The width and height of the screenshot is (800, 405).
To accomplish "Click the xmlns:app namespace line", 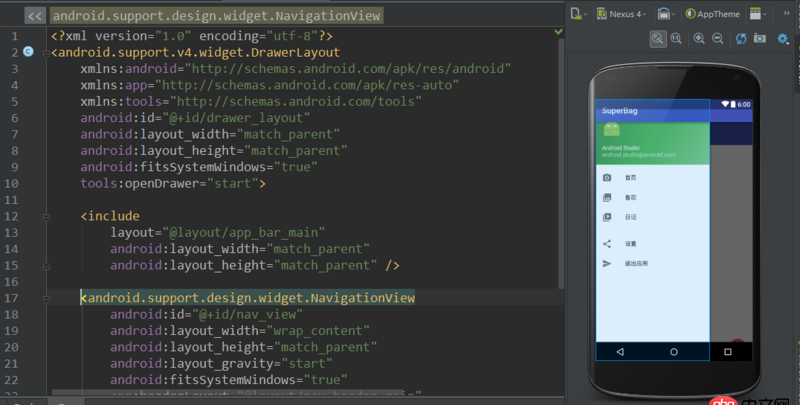I will [269, 85].
